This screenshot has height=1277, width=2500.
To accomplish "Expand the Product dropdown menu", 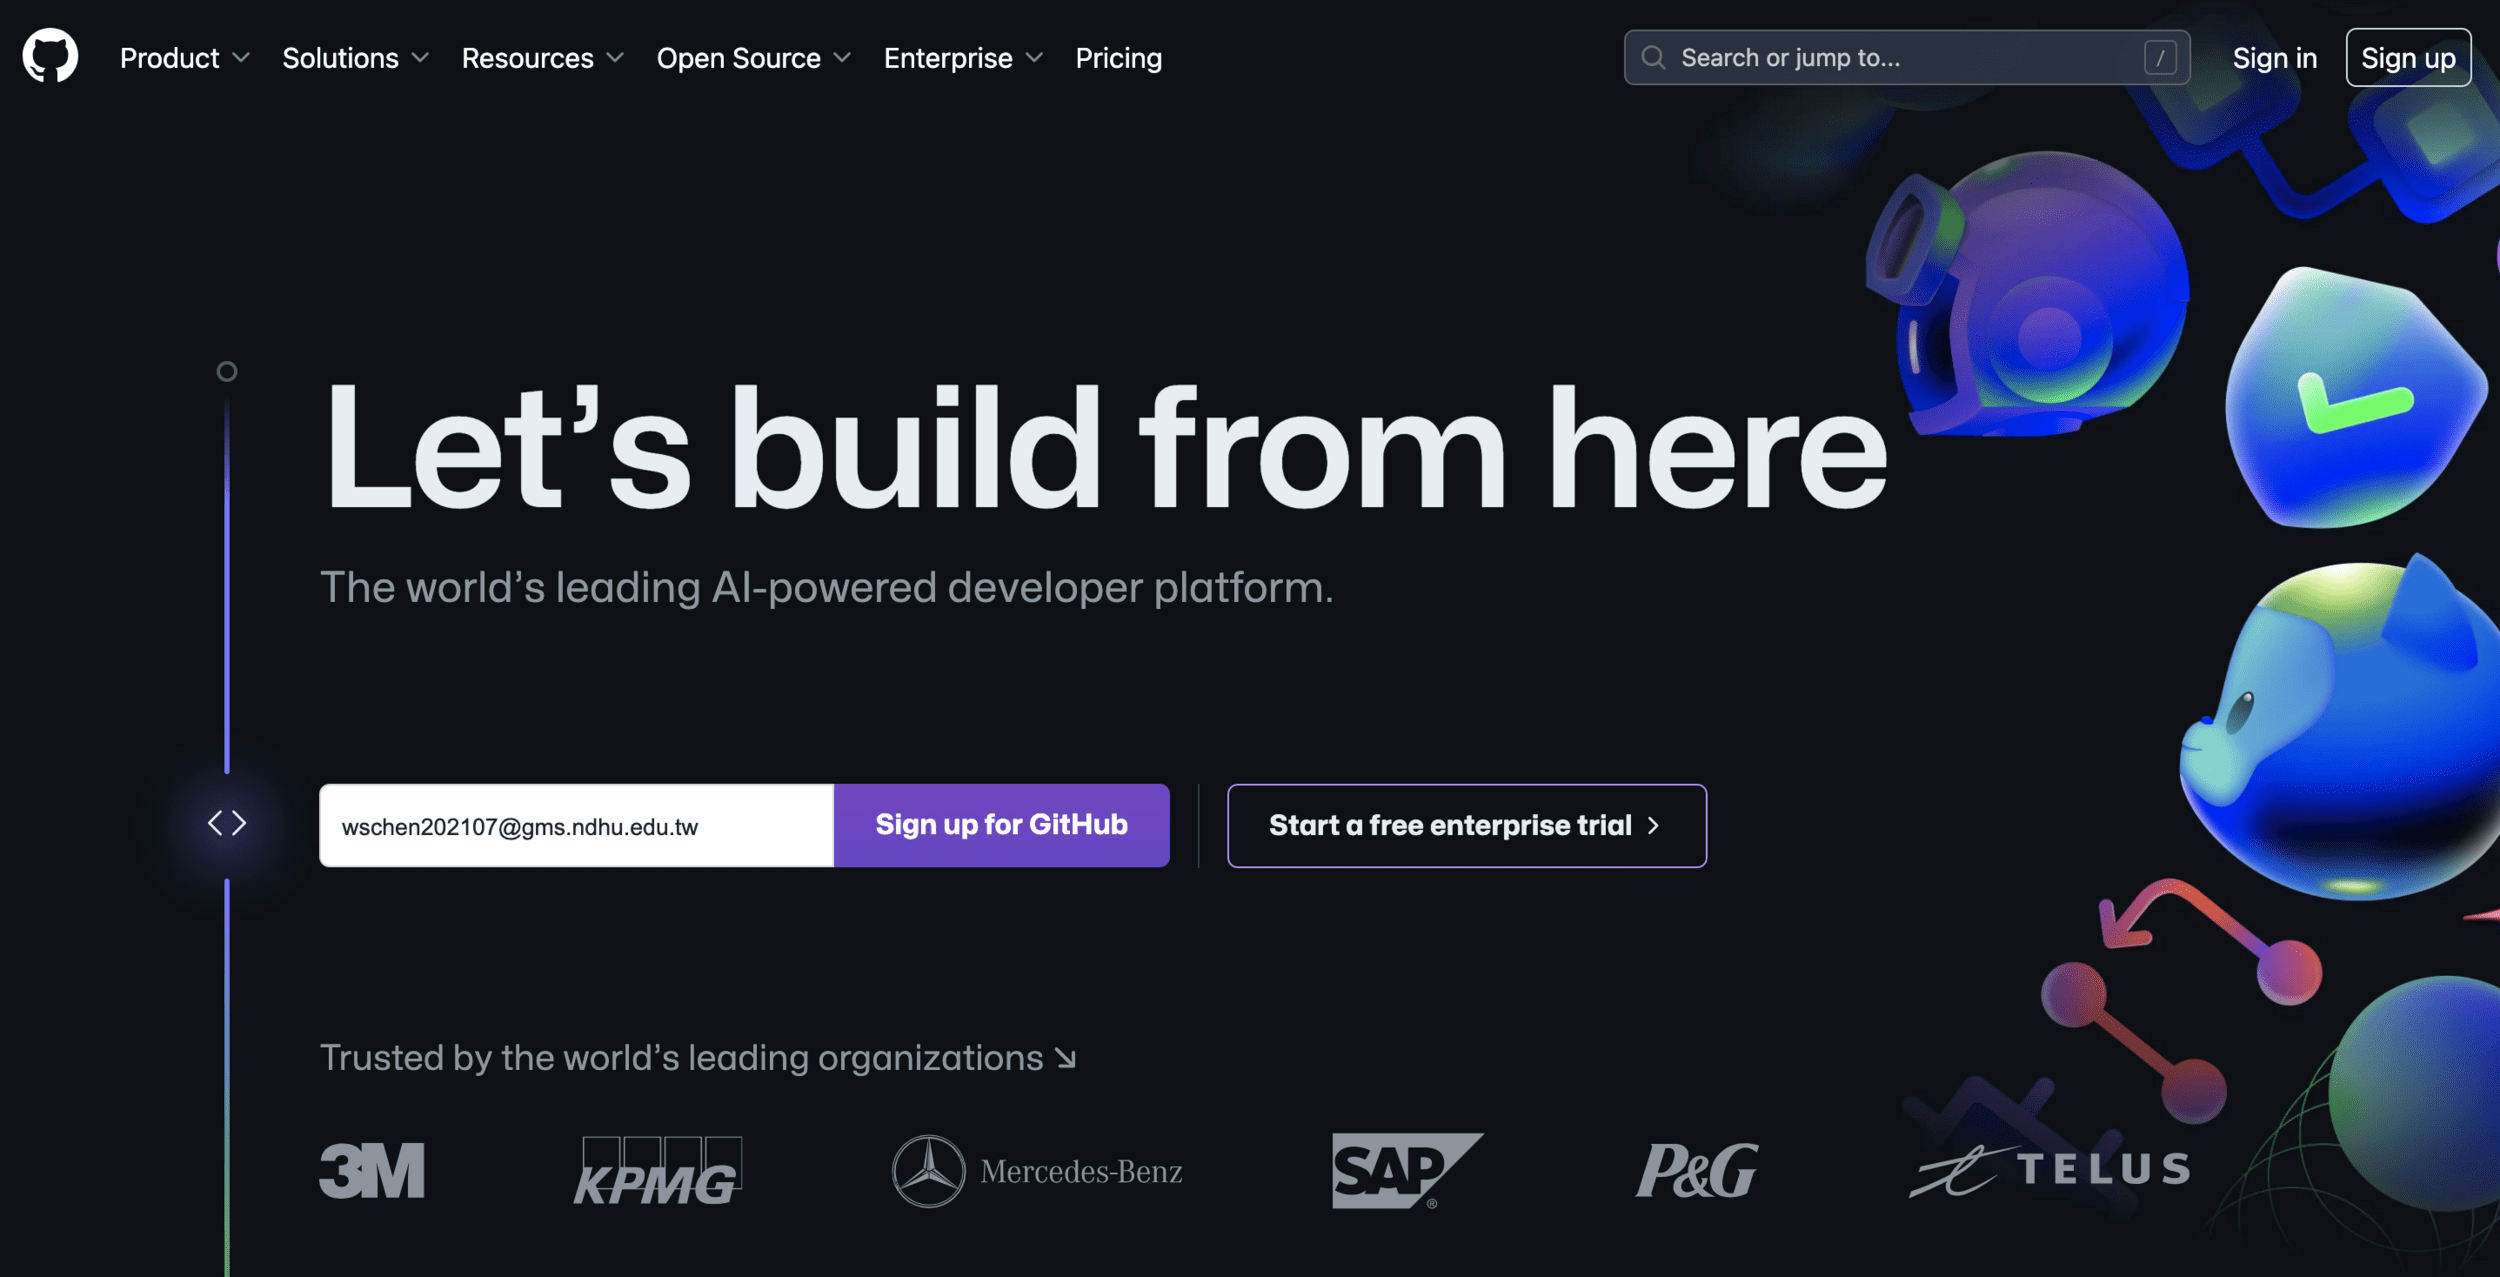I will 184,58.
